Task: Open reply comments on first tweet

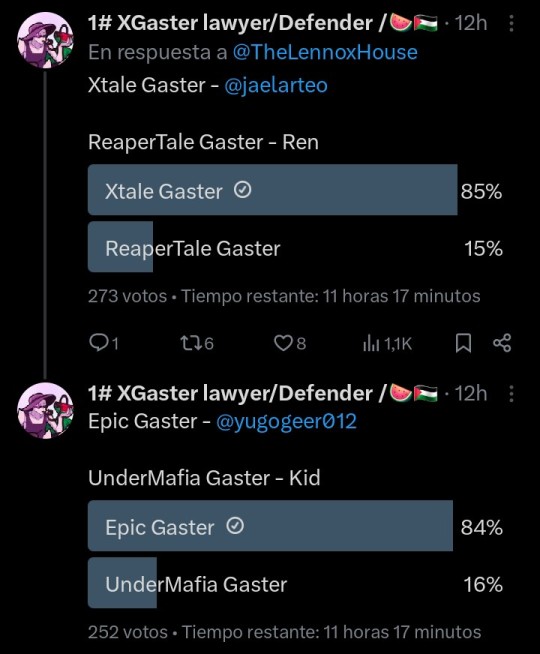Action: pyautogui.click(x=104, y=344)
